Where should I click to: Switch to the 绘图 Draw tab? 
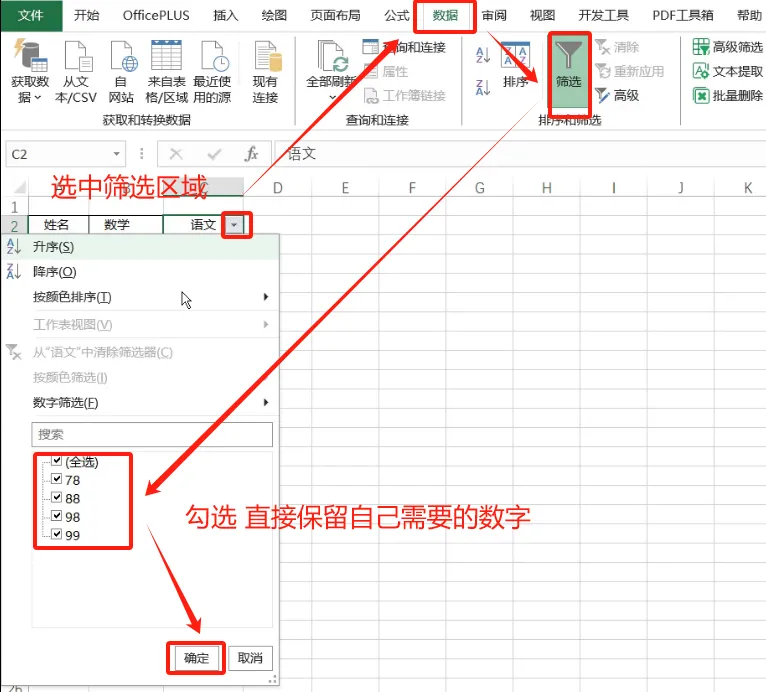pos(274,16)
